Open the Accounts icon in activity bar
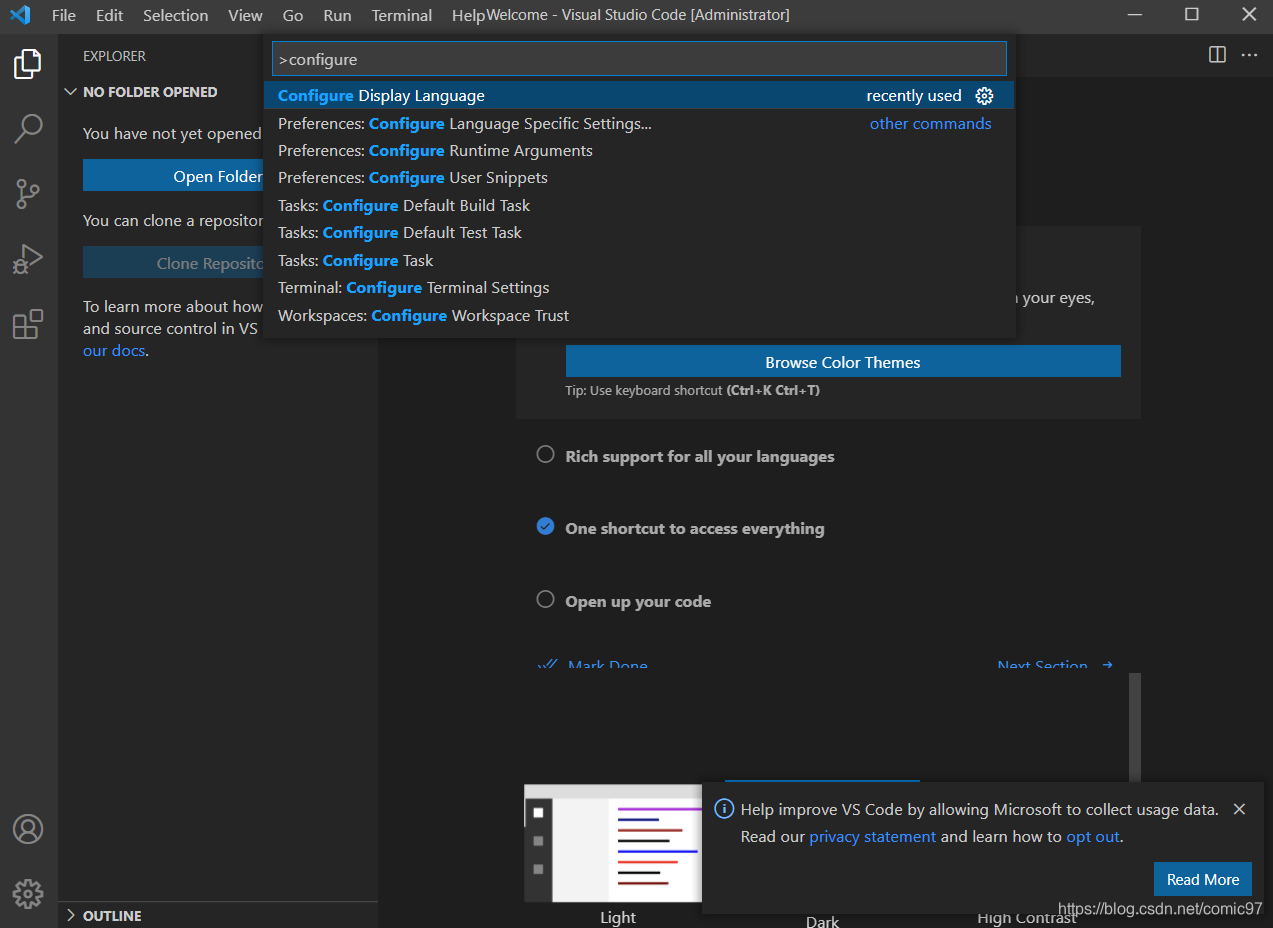The image size is (1273, 928). [x=28, y=829]
